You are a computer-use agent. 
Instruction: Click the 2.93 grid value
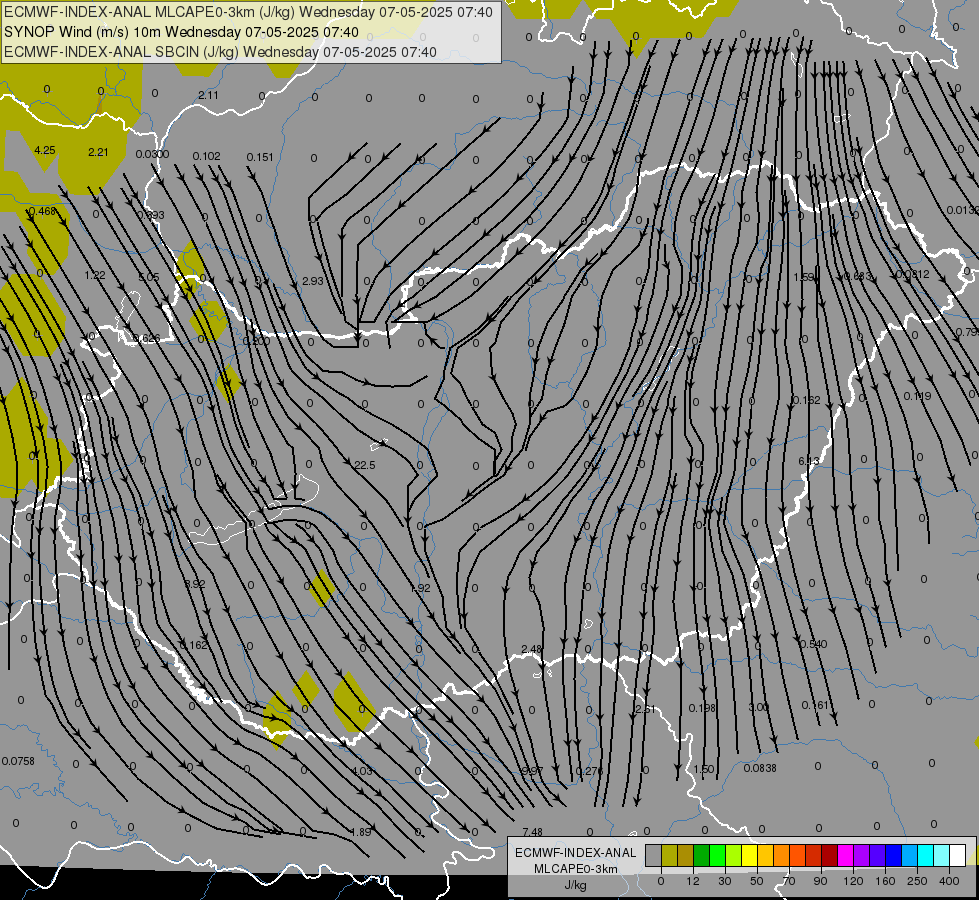click(x=313, y=281)
